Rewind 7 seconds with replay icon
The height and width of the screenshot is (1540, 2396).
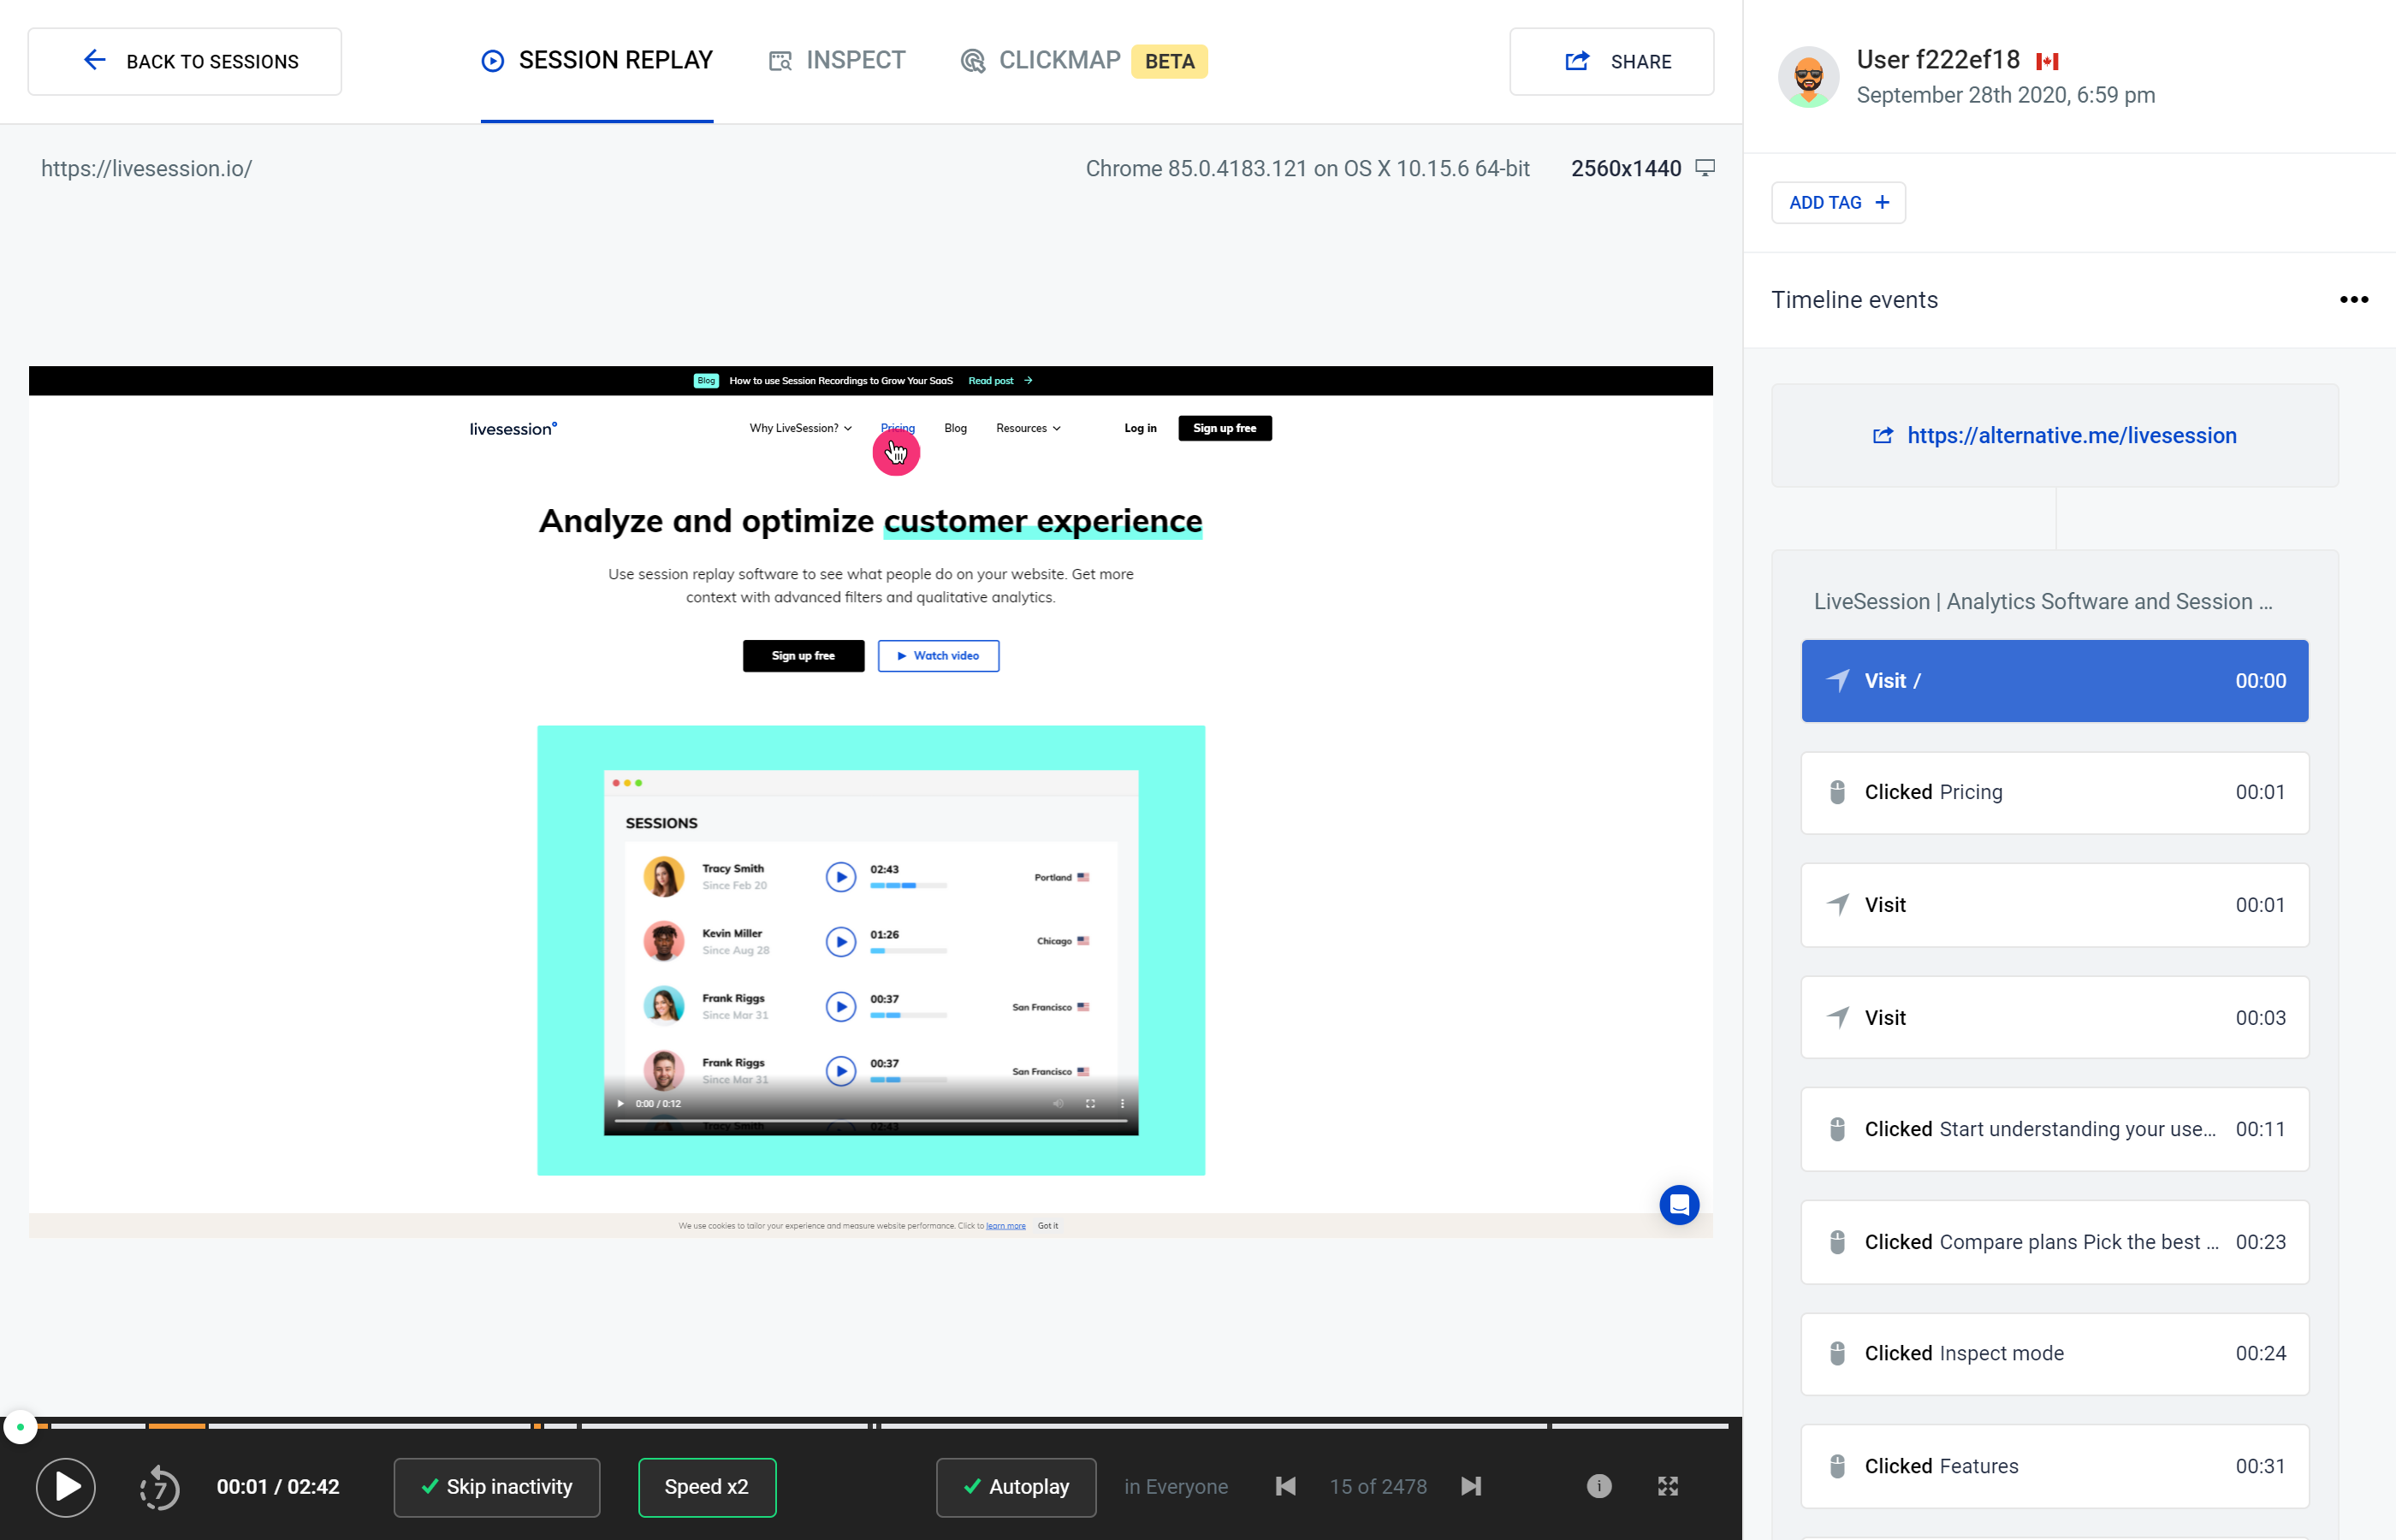159,1487
